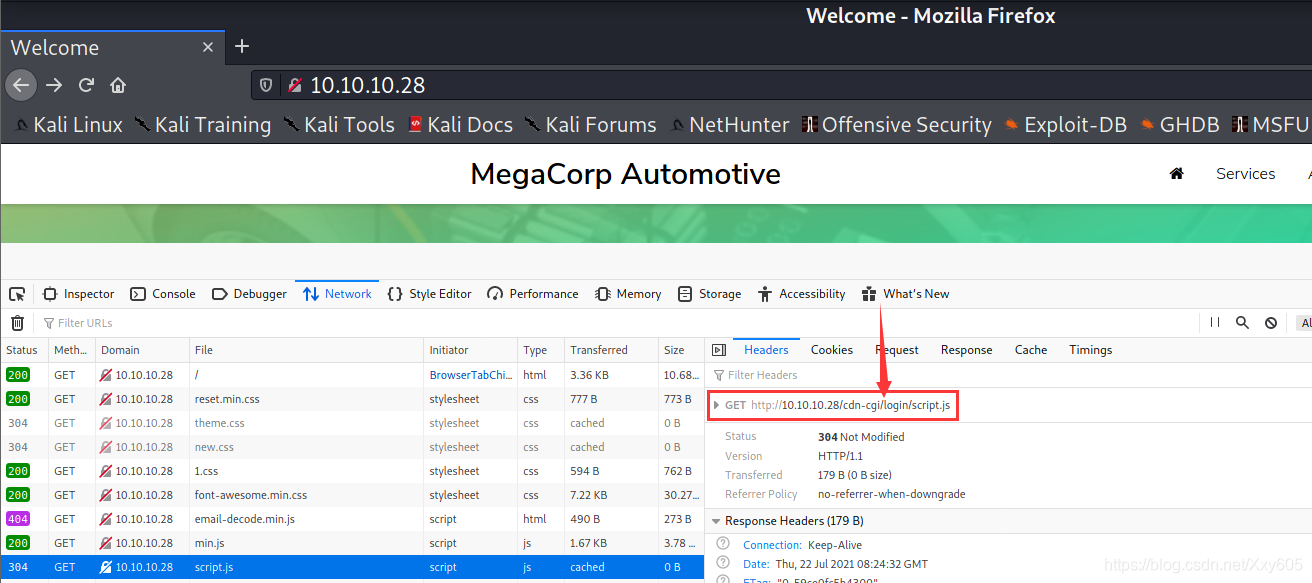Image resolution: width=1312 pixels, height=583 pixels.
Task: Select the theme.css request row
Action: coord(351,423)
